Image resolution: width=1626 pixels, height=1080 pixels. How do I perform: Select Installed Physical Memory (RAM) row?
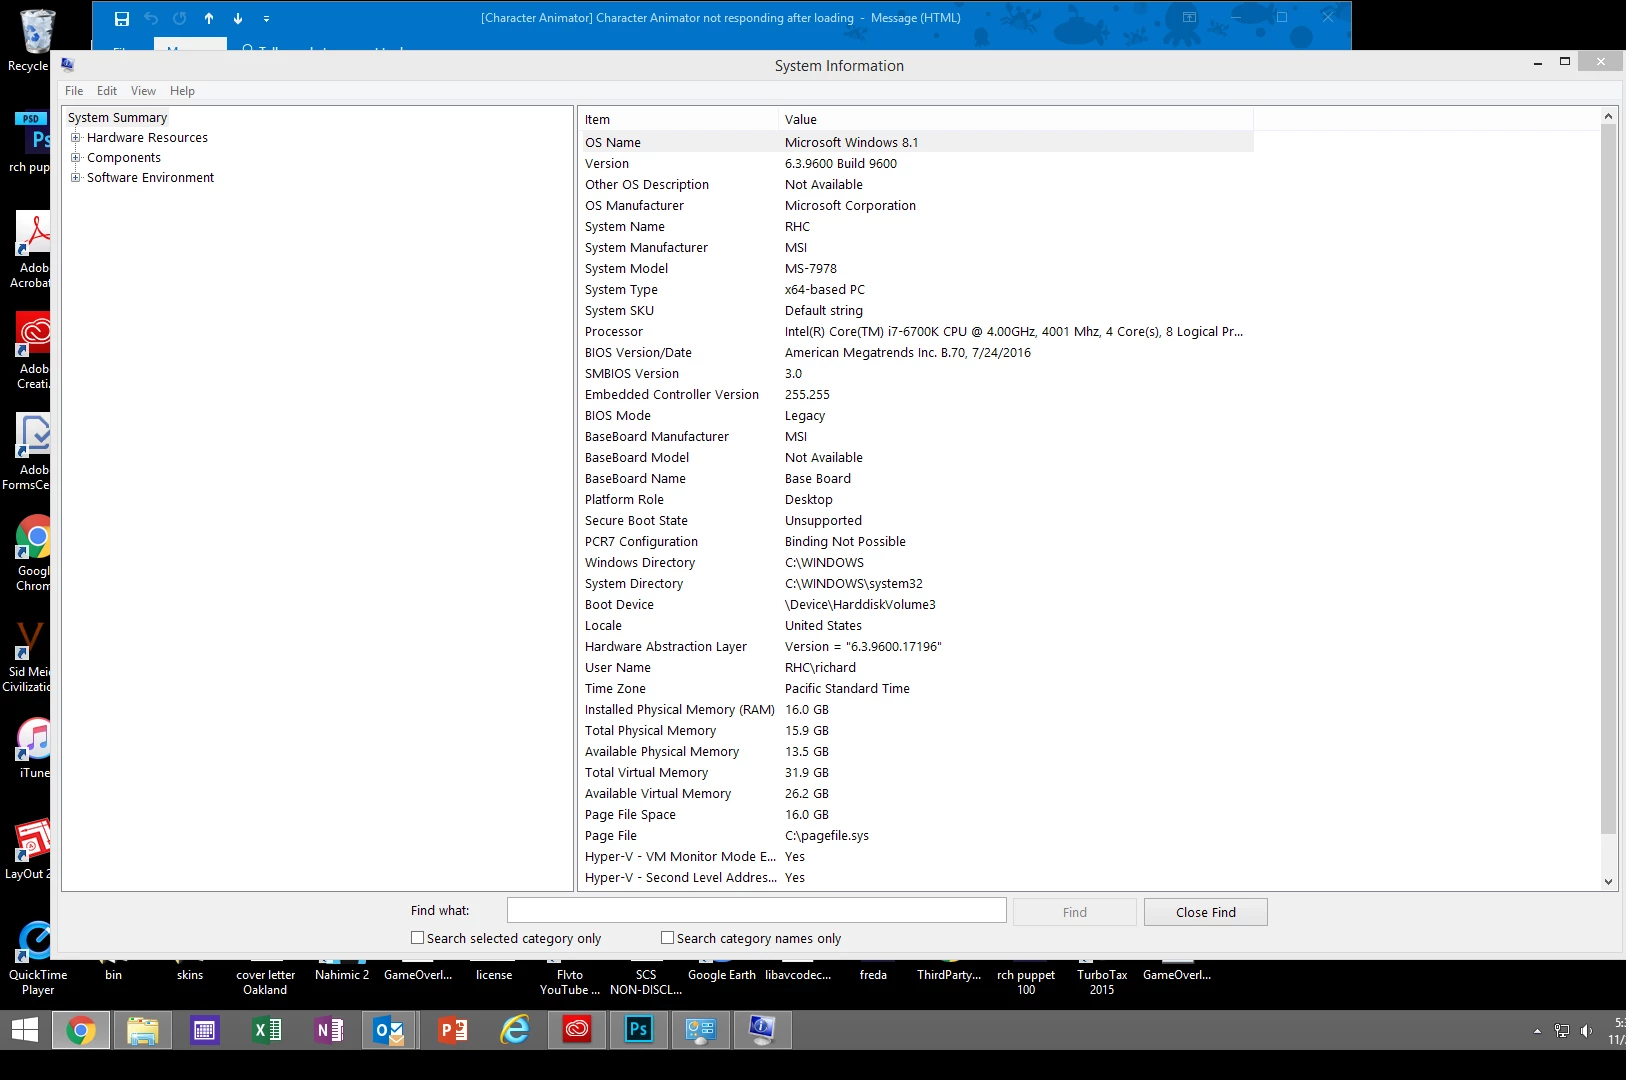(917, 710)
